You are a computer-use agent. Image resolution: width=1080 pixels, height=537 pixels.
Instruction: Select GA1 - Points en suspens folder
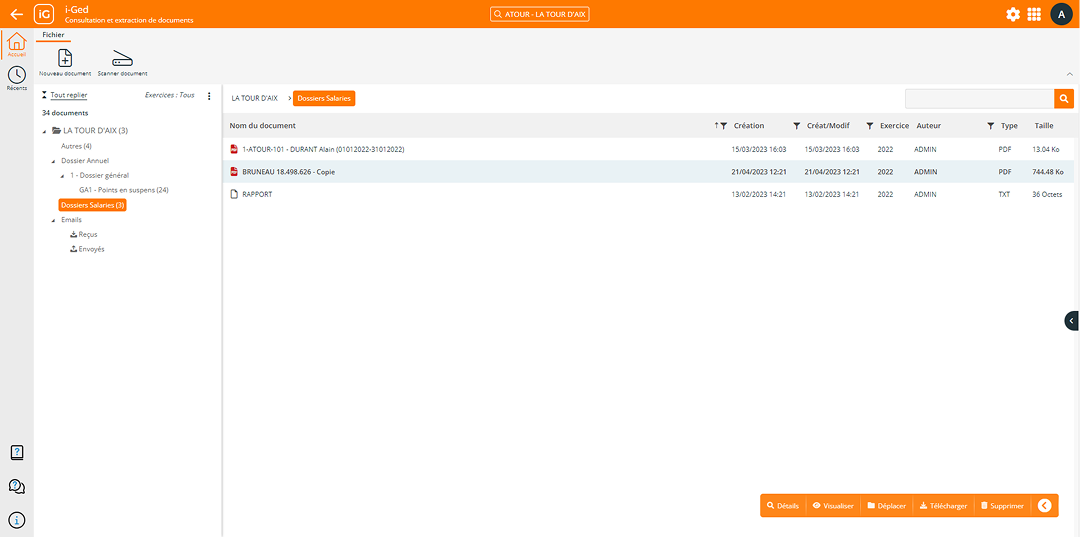pos(123,190)
